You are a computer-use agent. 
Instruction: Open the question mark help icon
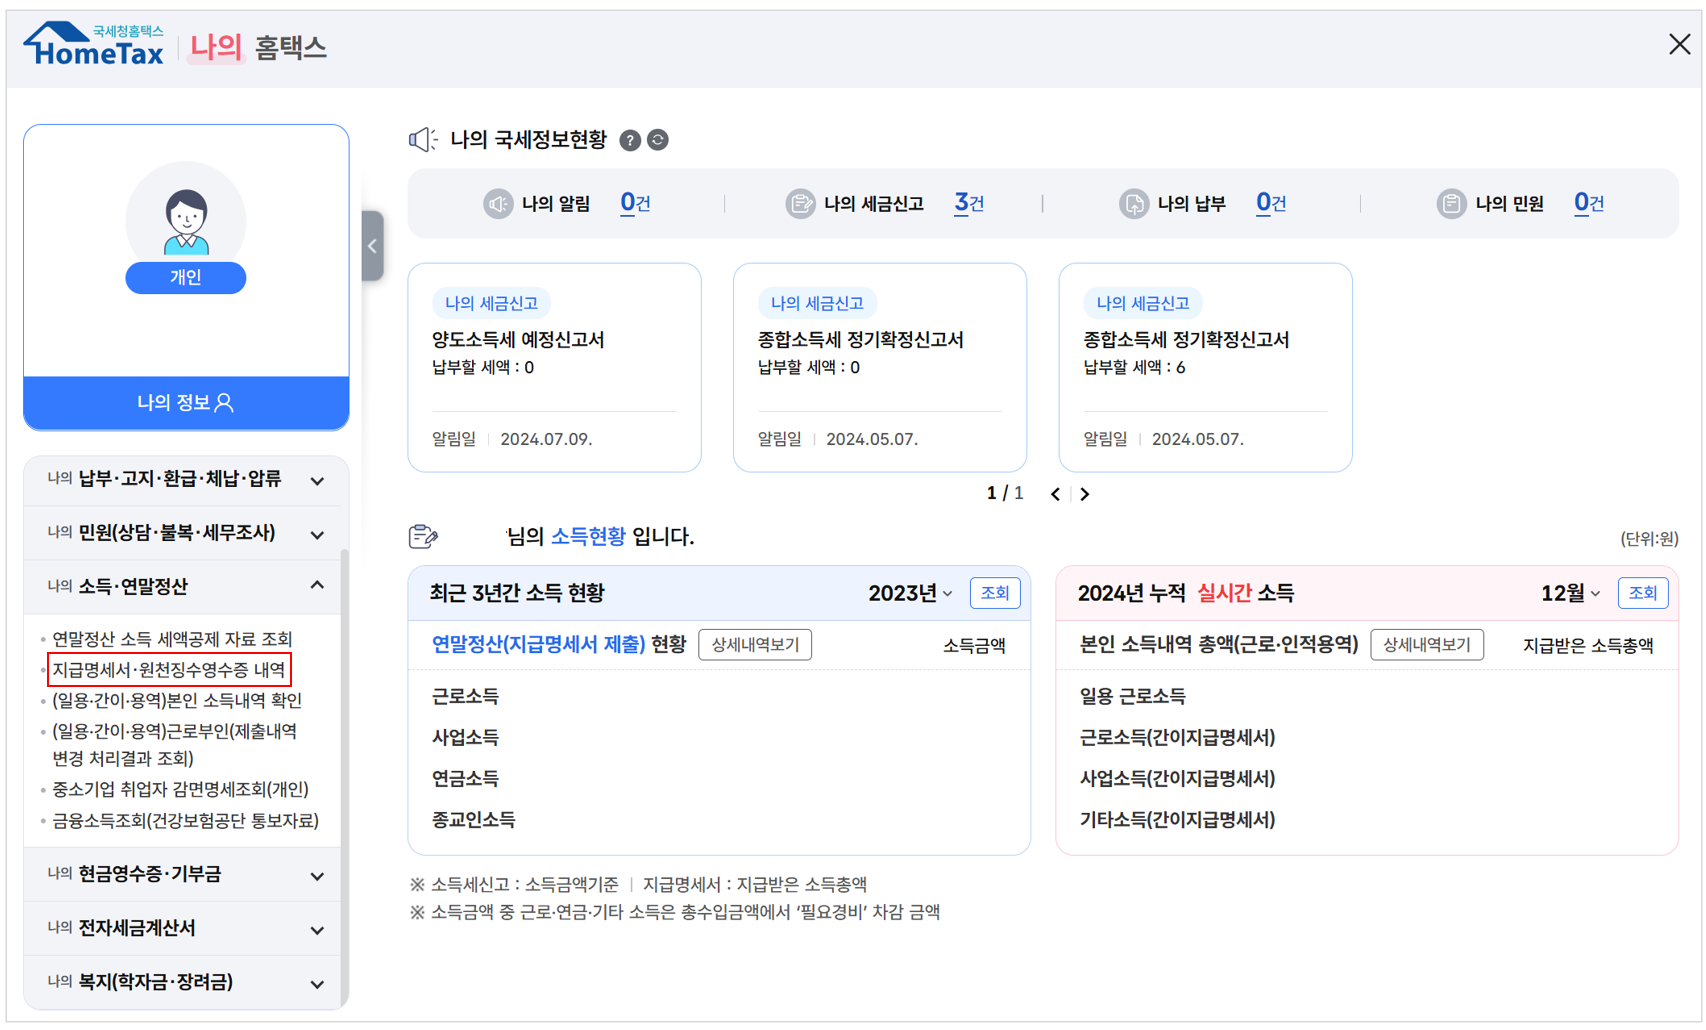[629, 140]
